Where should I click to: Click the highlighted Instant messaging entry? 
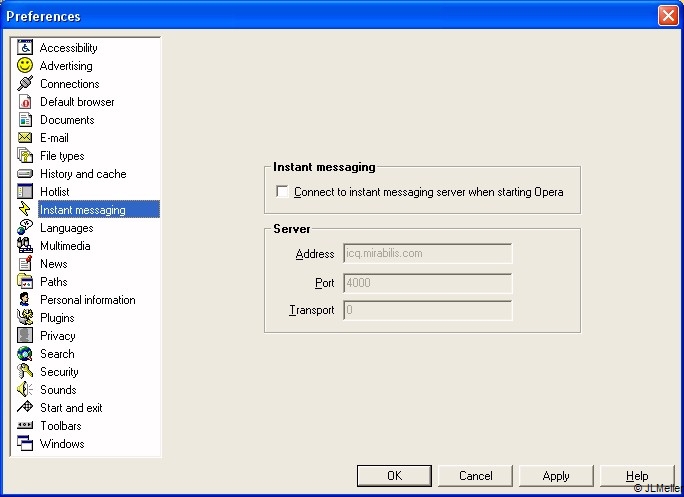pyautogui.click(x=99, y=209)
